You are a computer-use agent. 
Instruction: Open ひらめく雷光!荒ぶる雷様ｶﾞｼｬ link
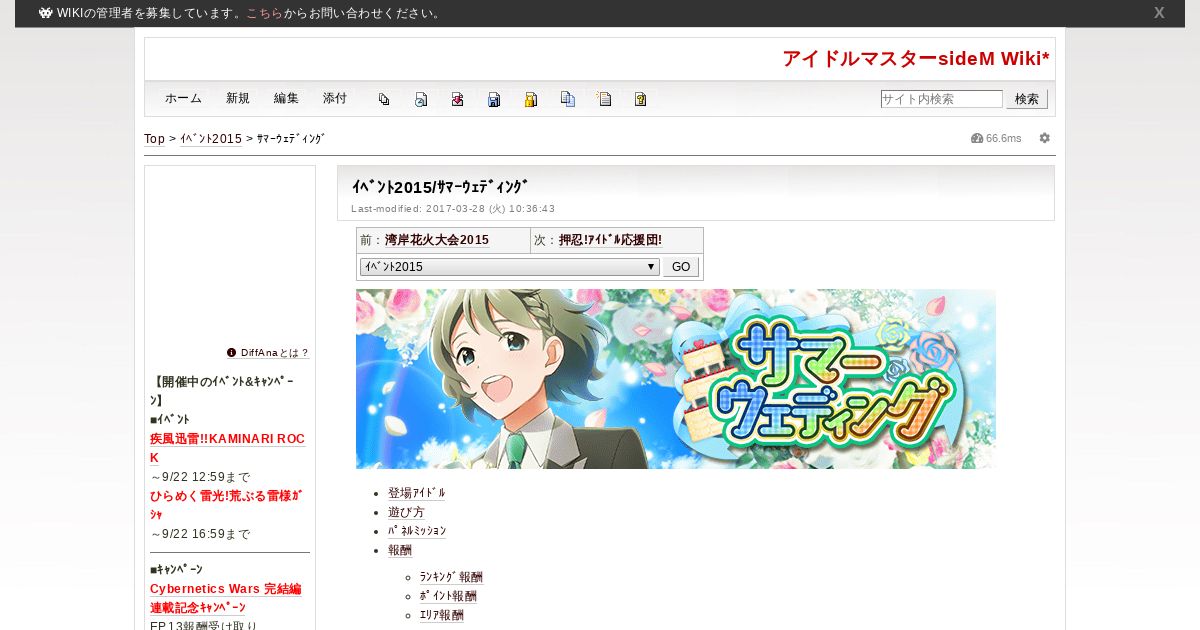pyautogui.click(x=226, y=505)
